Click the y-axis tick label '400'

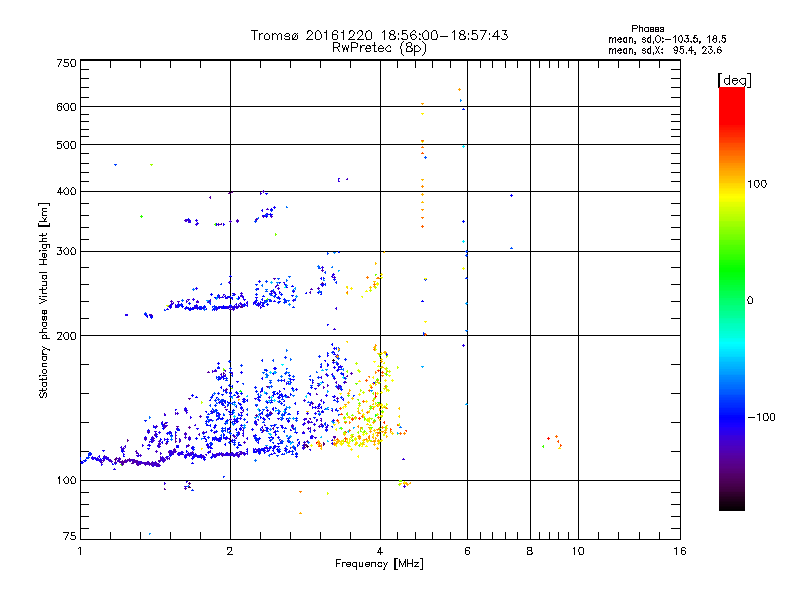(x=66, y=192)
